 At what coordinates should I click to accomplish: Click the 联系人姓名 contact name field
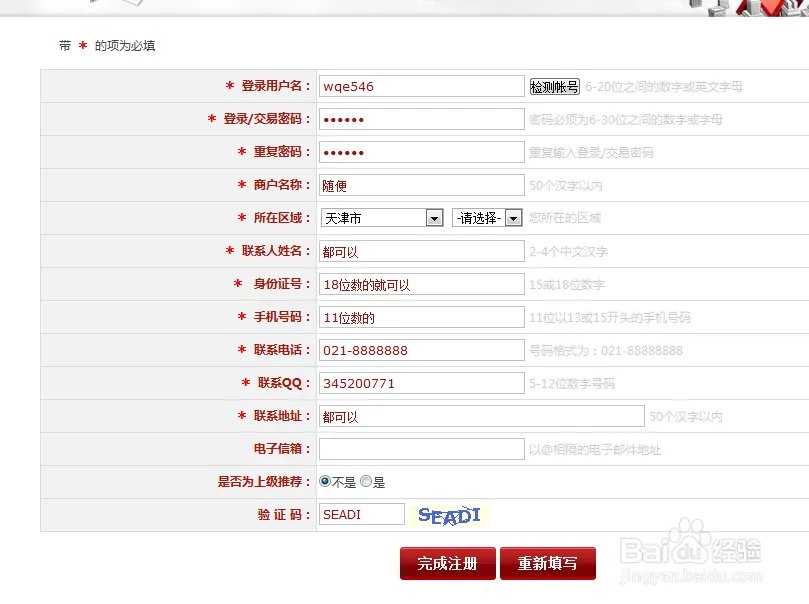click(420, 251)
